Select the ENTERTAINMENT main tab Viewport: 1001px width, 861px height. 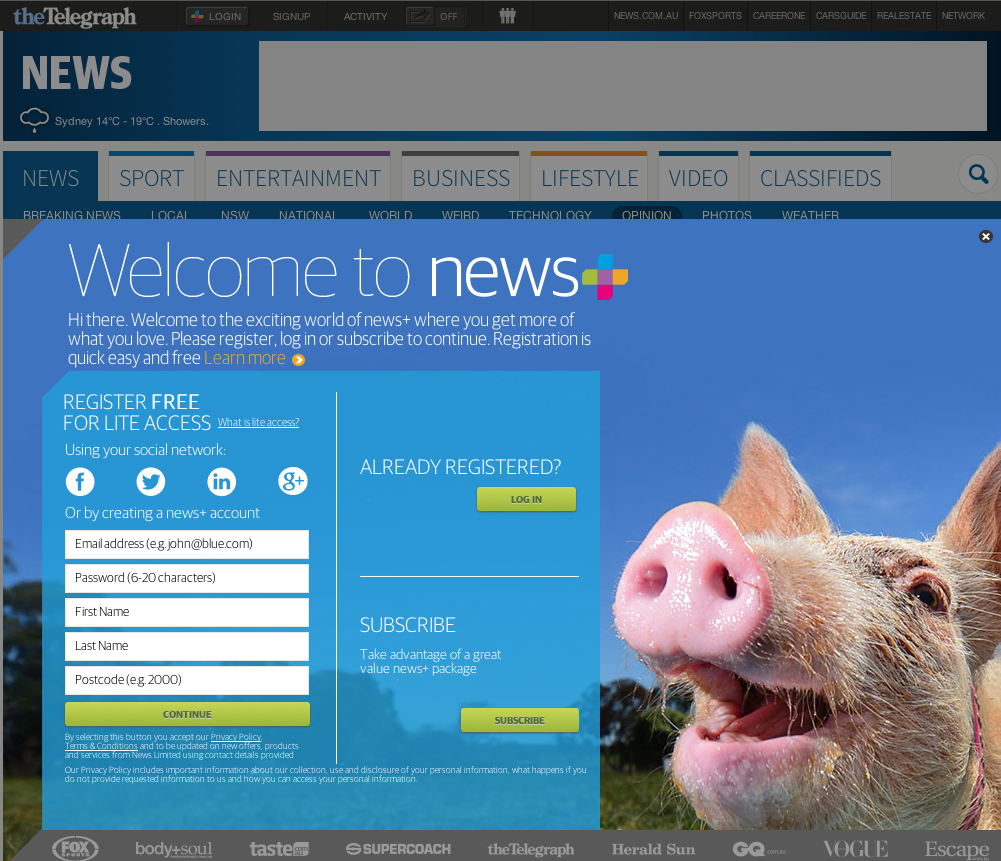coord(298,177)
